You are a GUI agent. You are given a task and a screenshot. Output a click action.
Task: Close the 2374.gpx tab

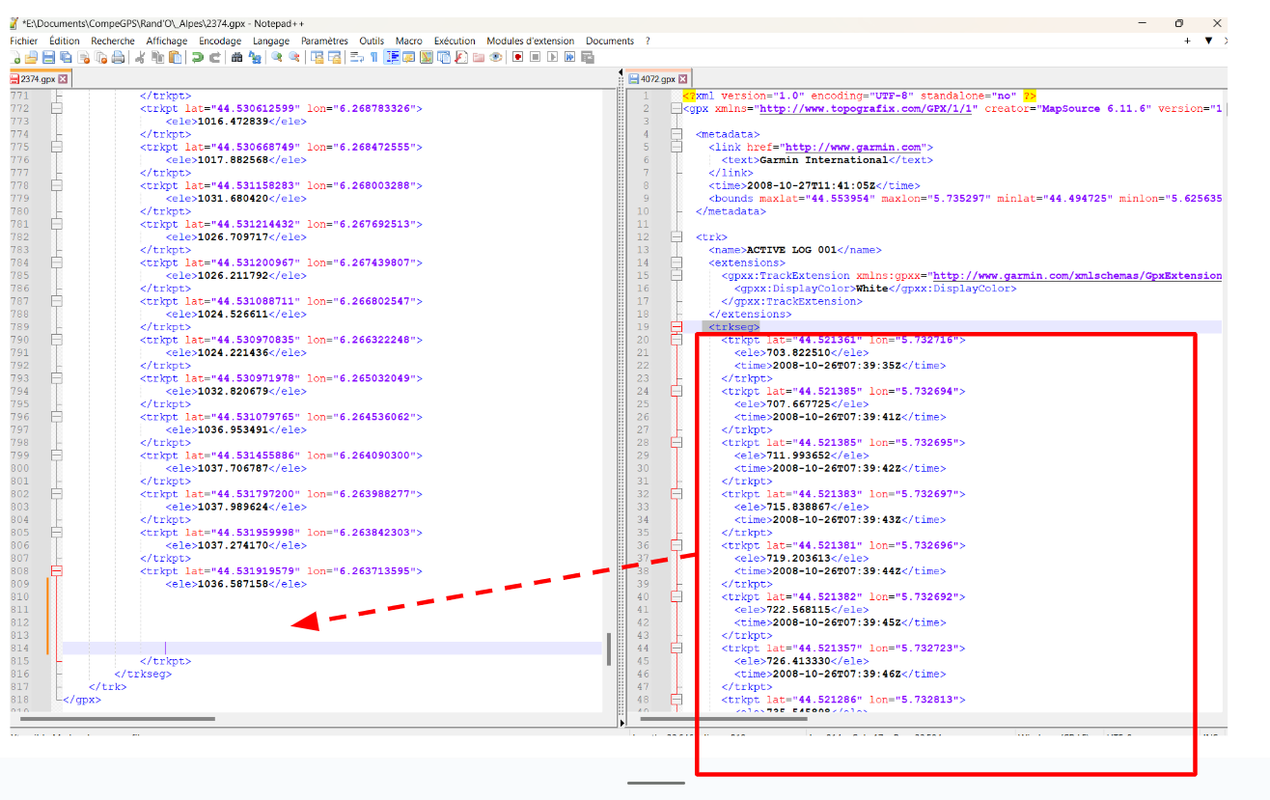tap(63, 78)
